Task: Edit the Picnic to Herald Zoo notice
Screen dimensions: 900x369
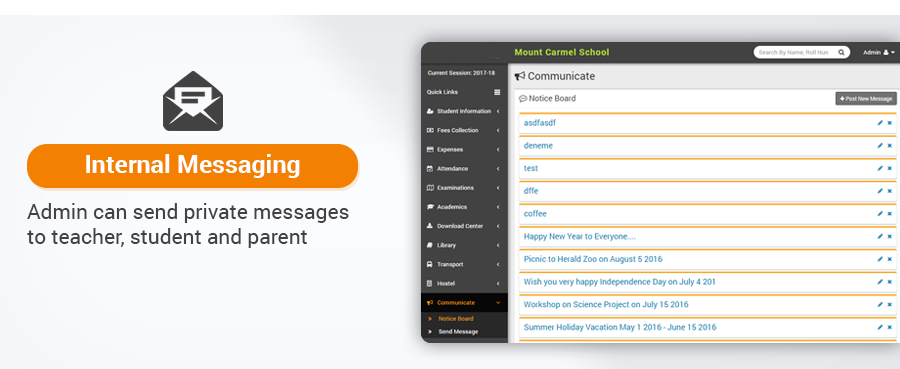Action: pos(880,259)
